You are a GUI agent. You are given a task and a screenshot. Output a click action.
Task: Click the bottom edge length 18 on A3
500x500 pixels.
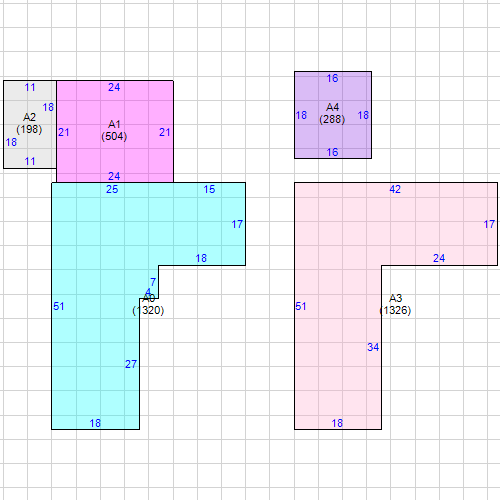pyautogui.click(x=337, y=423)
